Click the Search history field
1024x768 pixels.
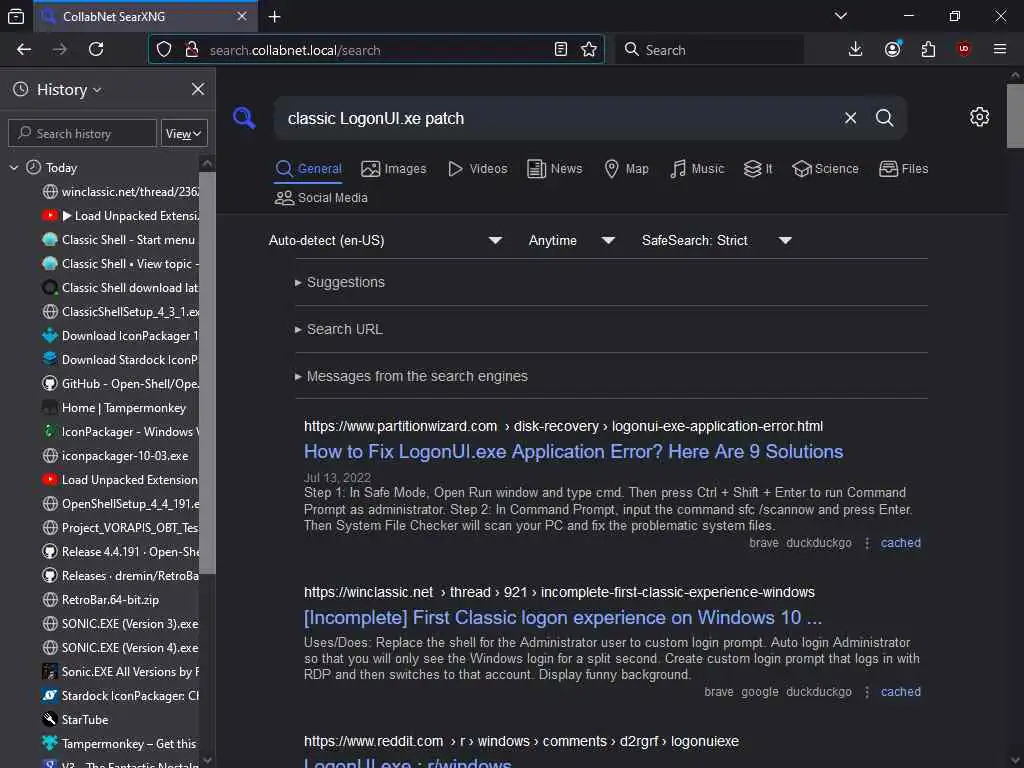coord(82,133)
